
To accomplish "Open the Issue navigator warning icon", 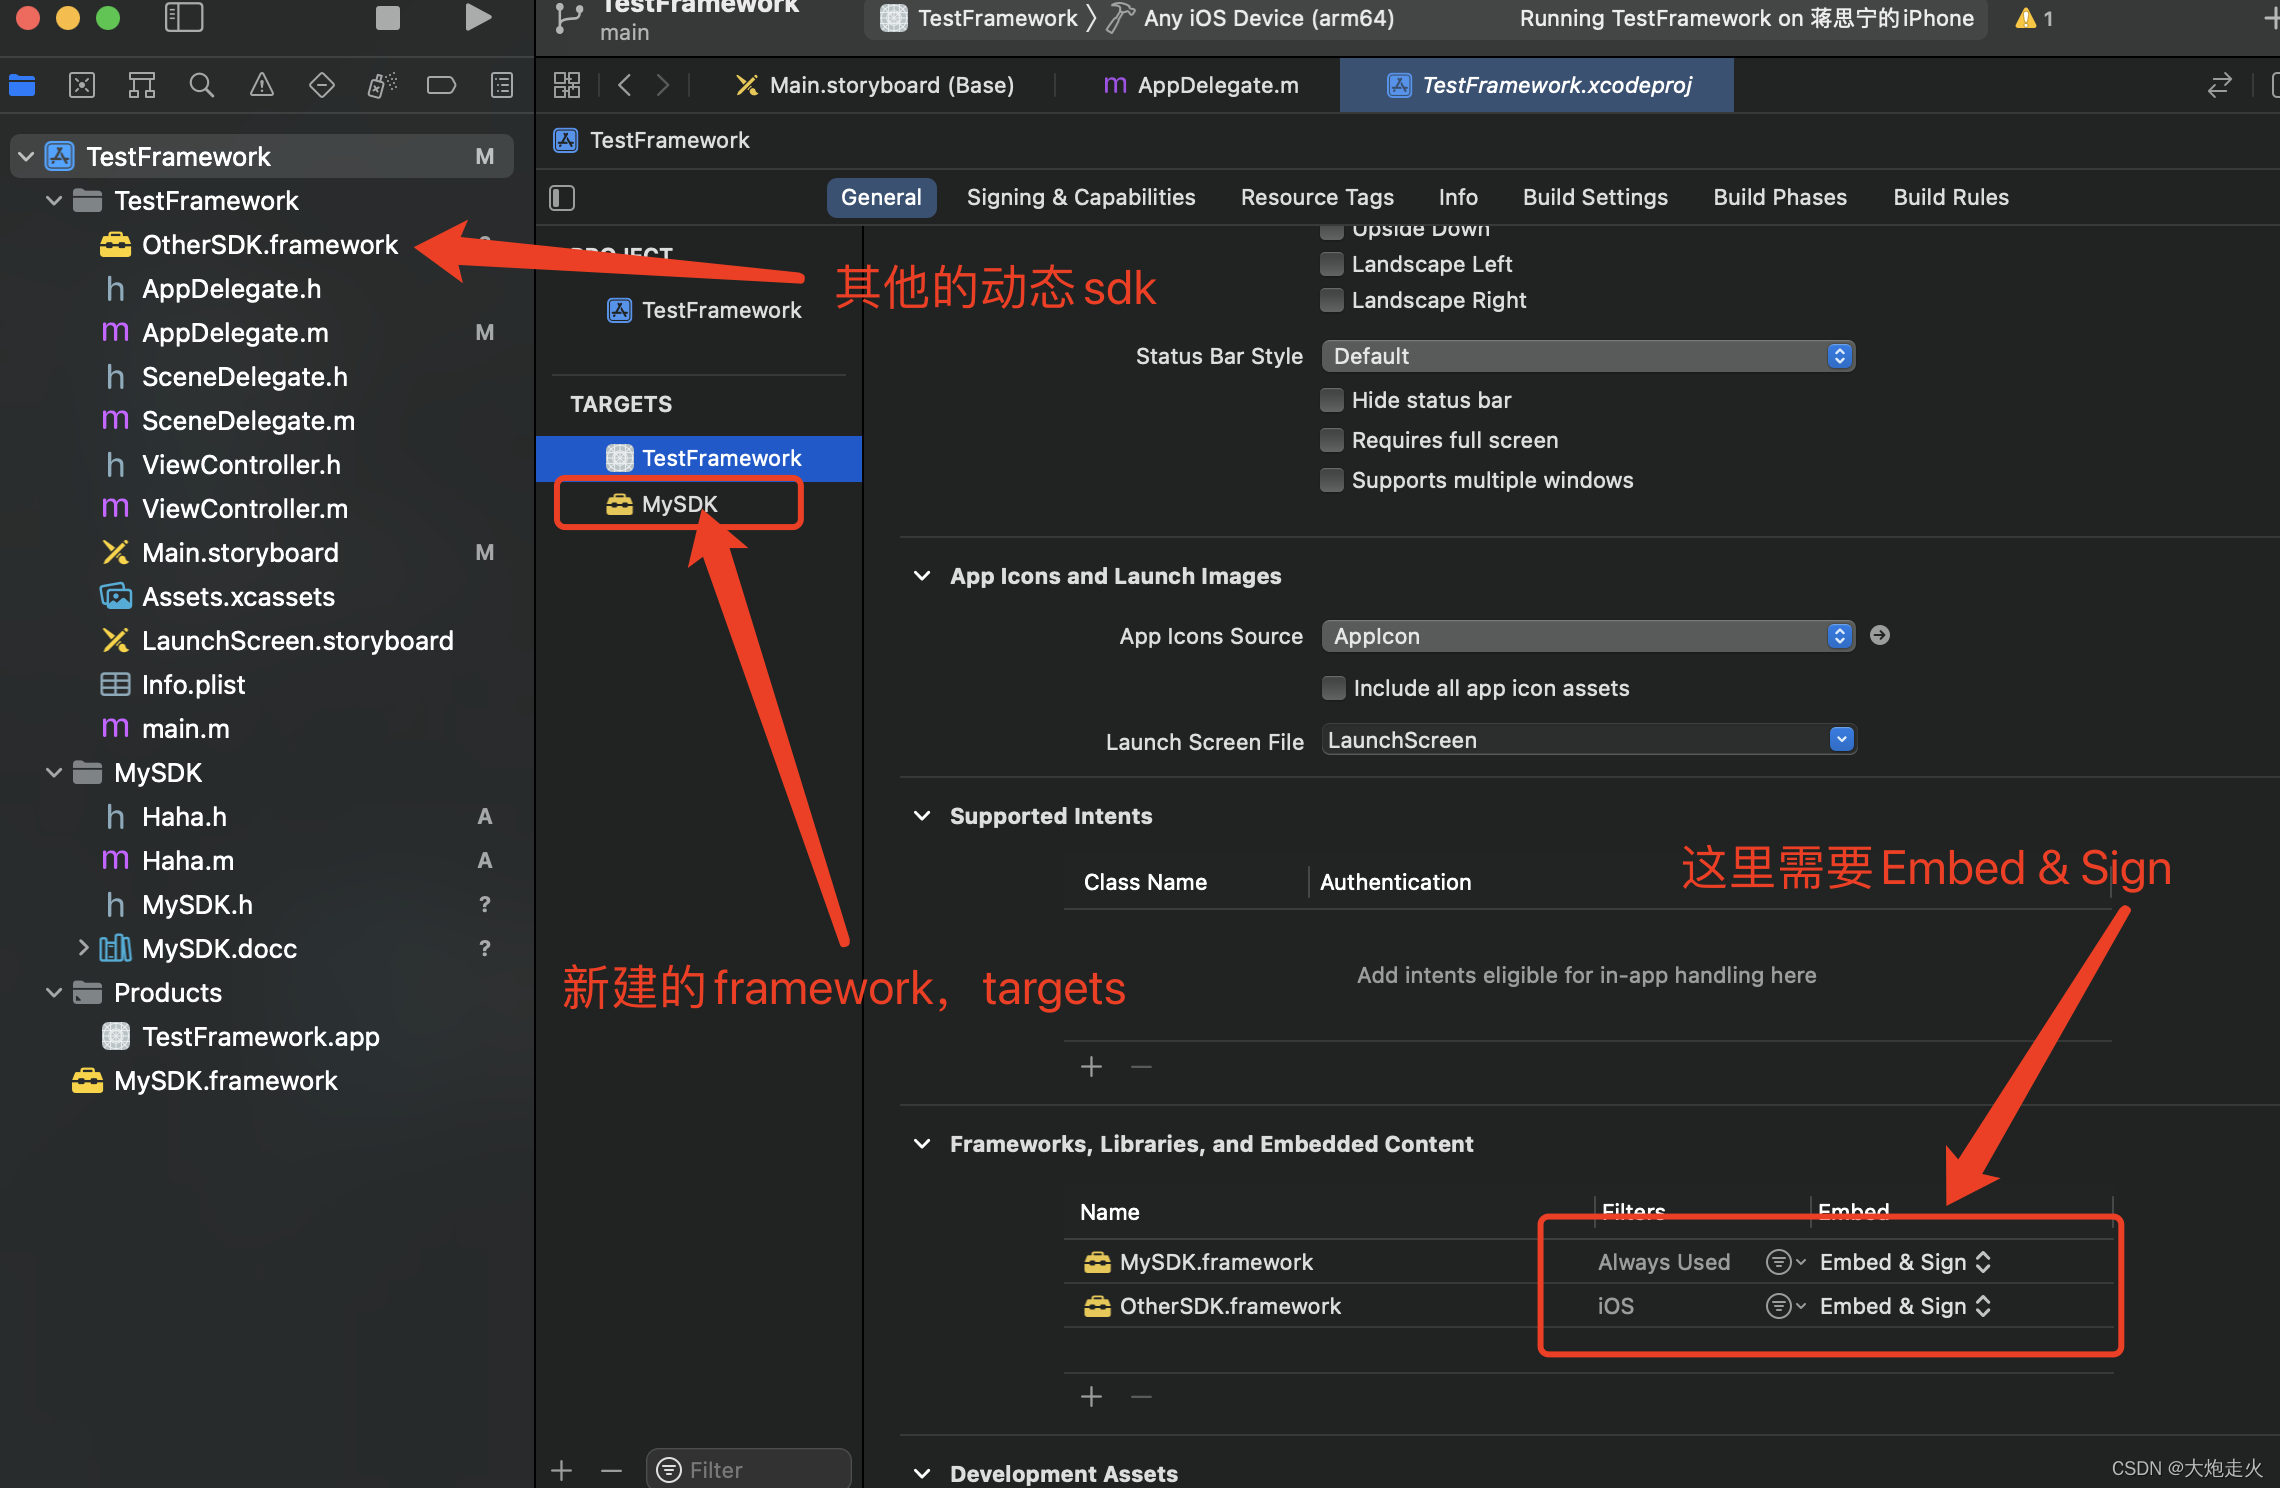I will click(x=261, y=85).
